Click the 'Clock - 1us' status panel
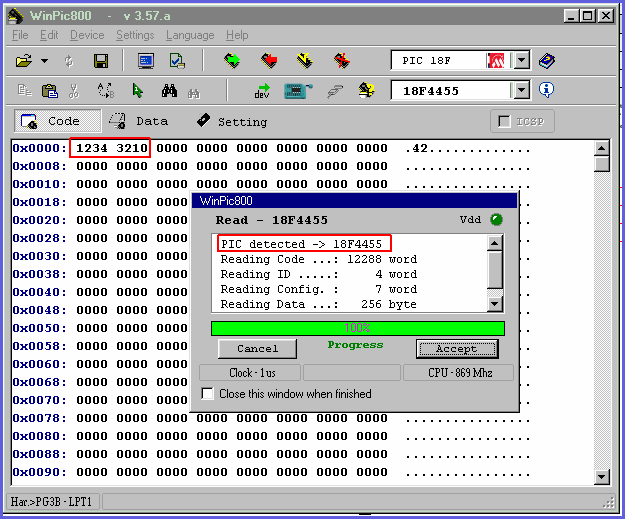 [250, 373]
